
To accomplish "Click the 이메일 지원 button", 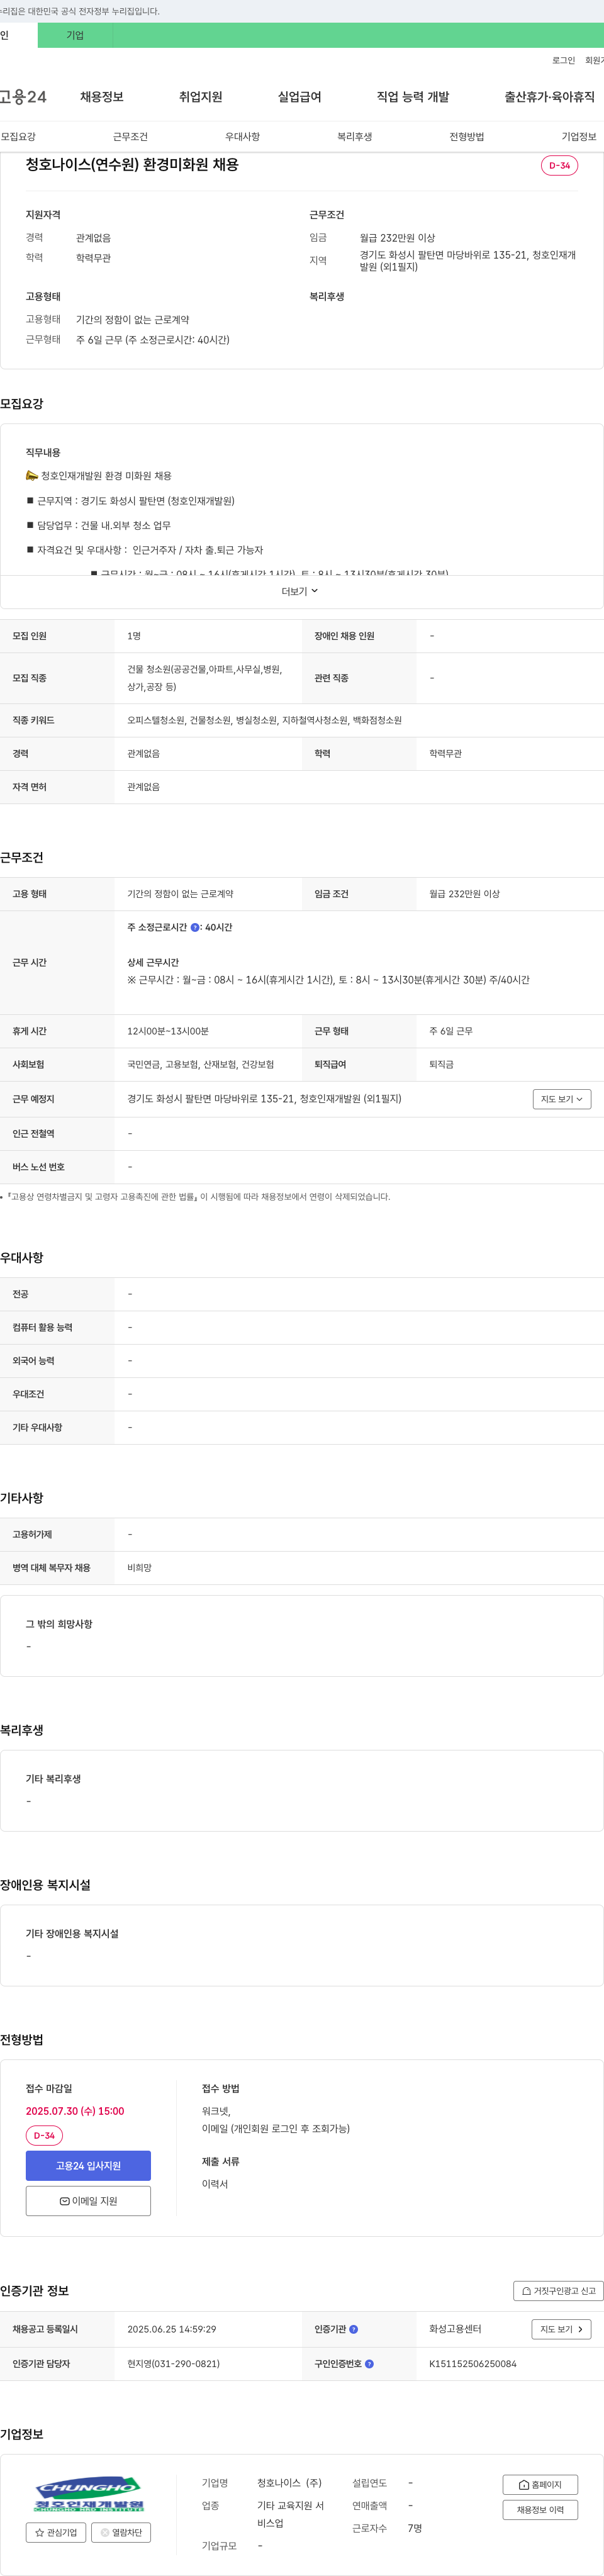I will pos(88,2200).
